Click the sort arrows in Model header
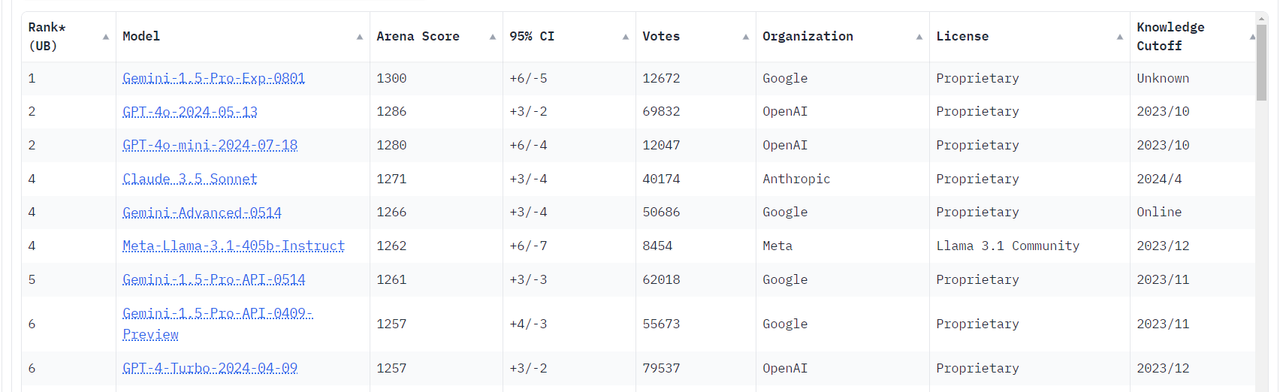The width and height of the screenshot is (1280, 392). (x=360, y=37)
